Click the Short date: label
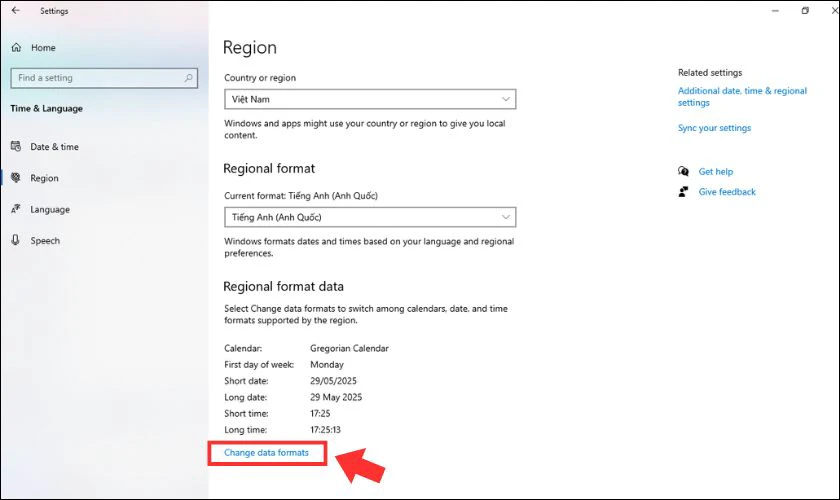The height and width of the screenshot is (500, 840). [x=246, y=381]
